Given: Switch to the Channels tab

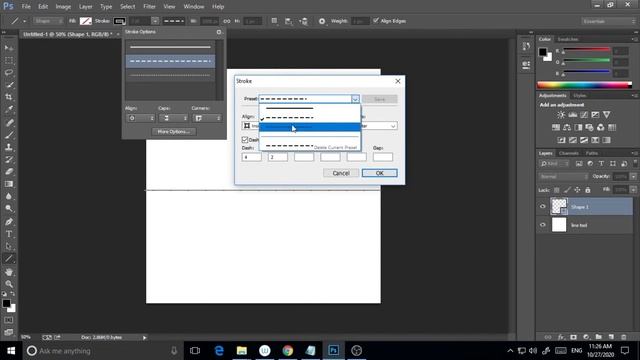Looking at the screenshot, I should click(x=569, y=153).
